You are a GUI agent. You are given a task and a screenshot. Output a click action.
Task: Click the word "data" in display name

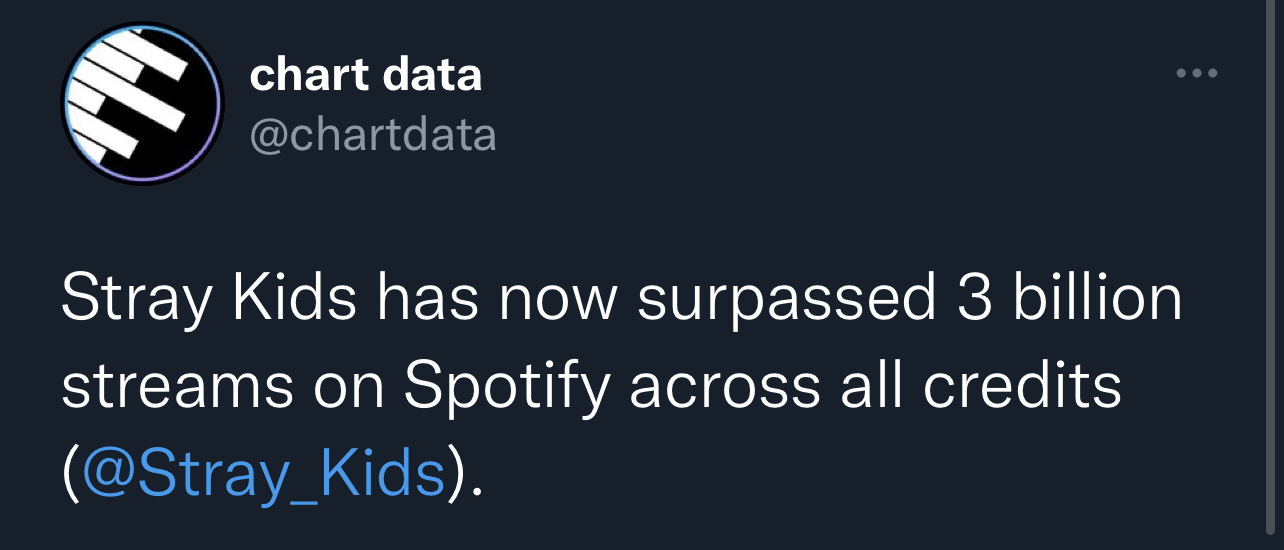pos(432,75)
